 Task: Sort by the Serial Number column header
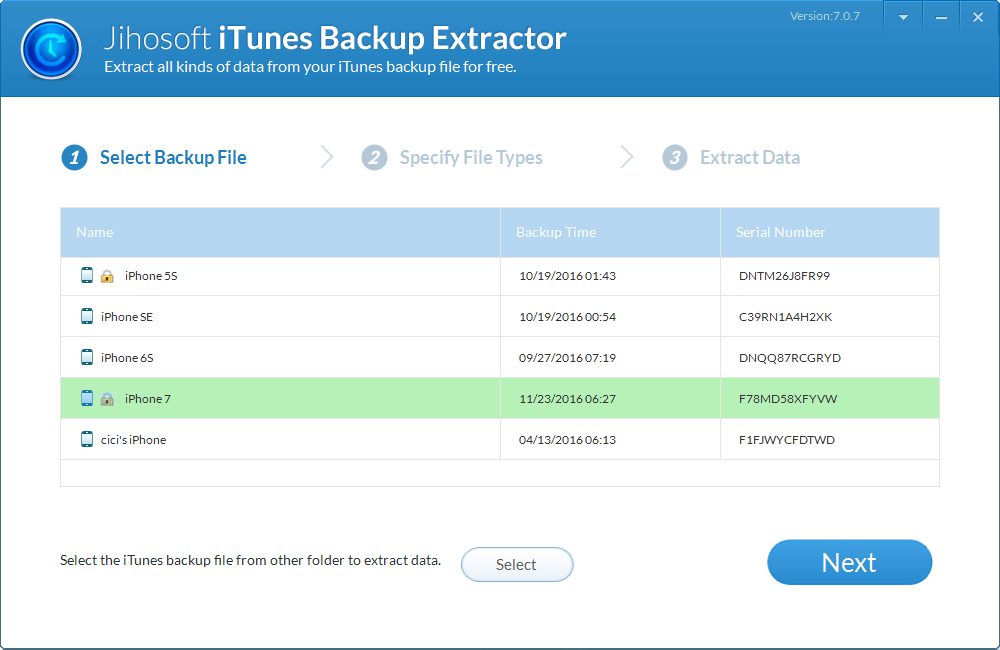pos(830,232)
